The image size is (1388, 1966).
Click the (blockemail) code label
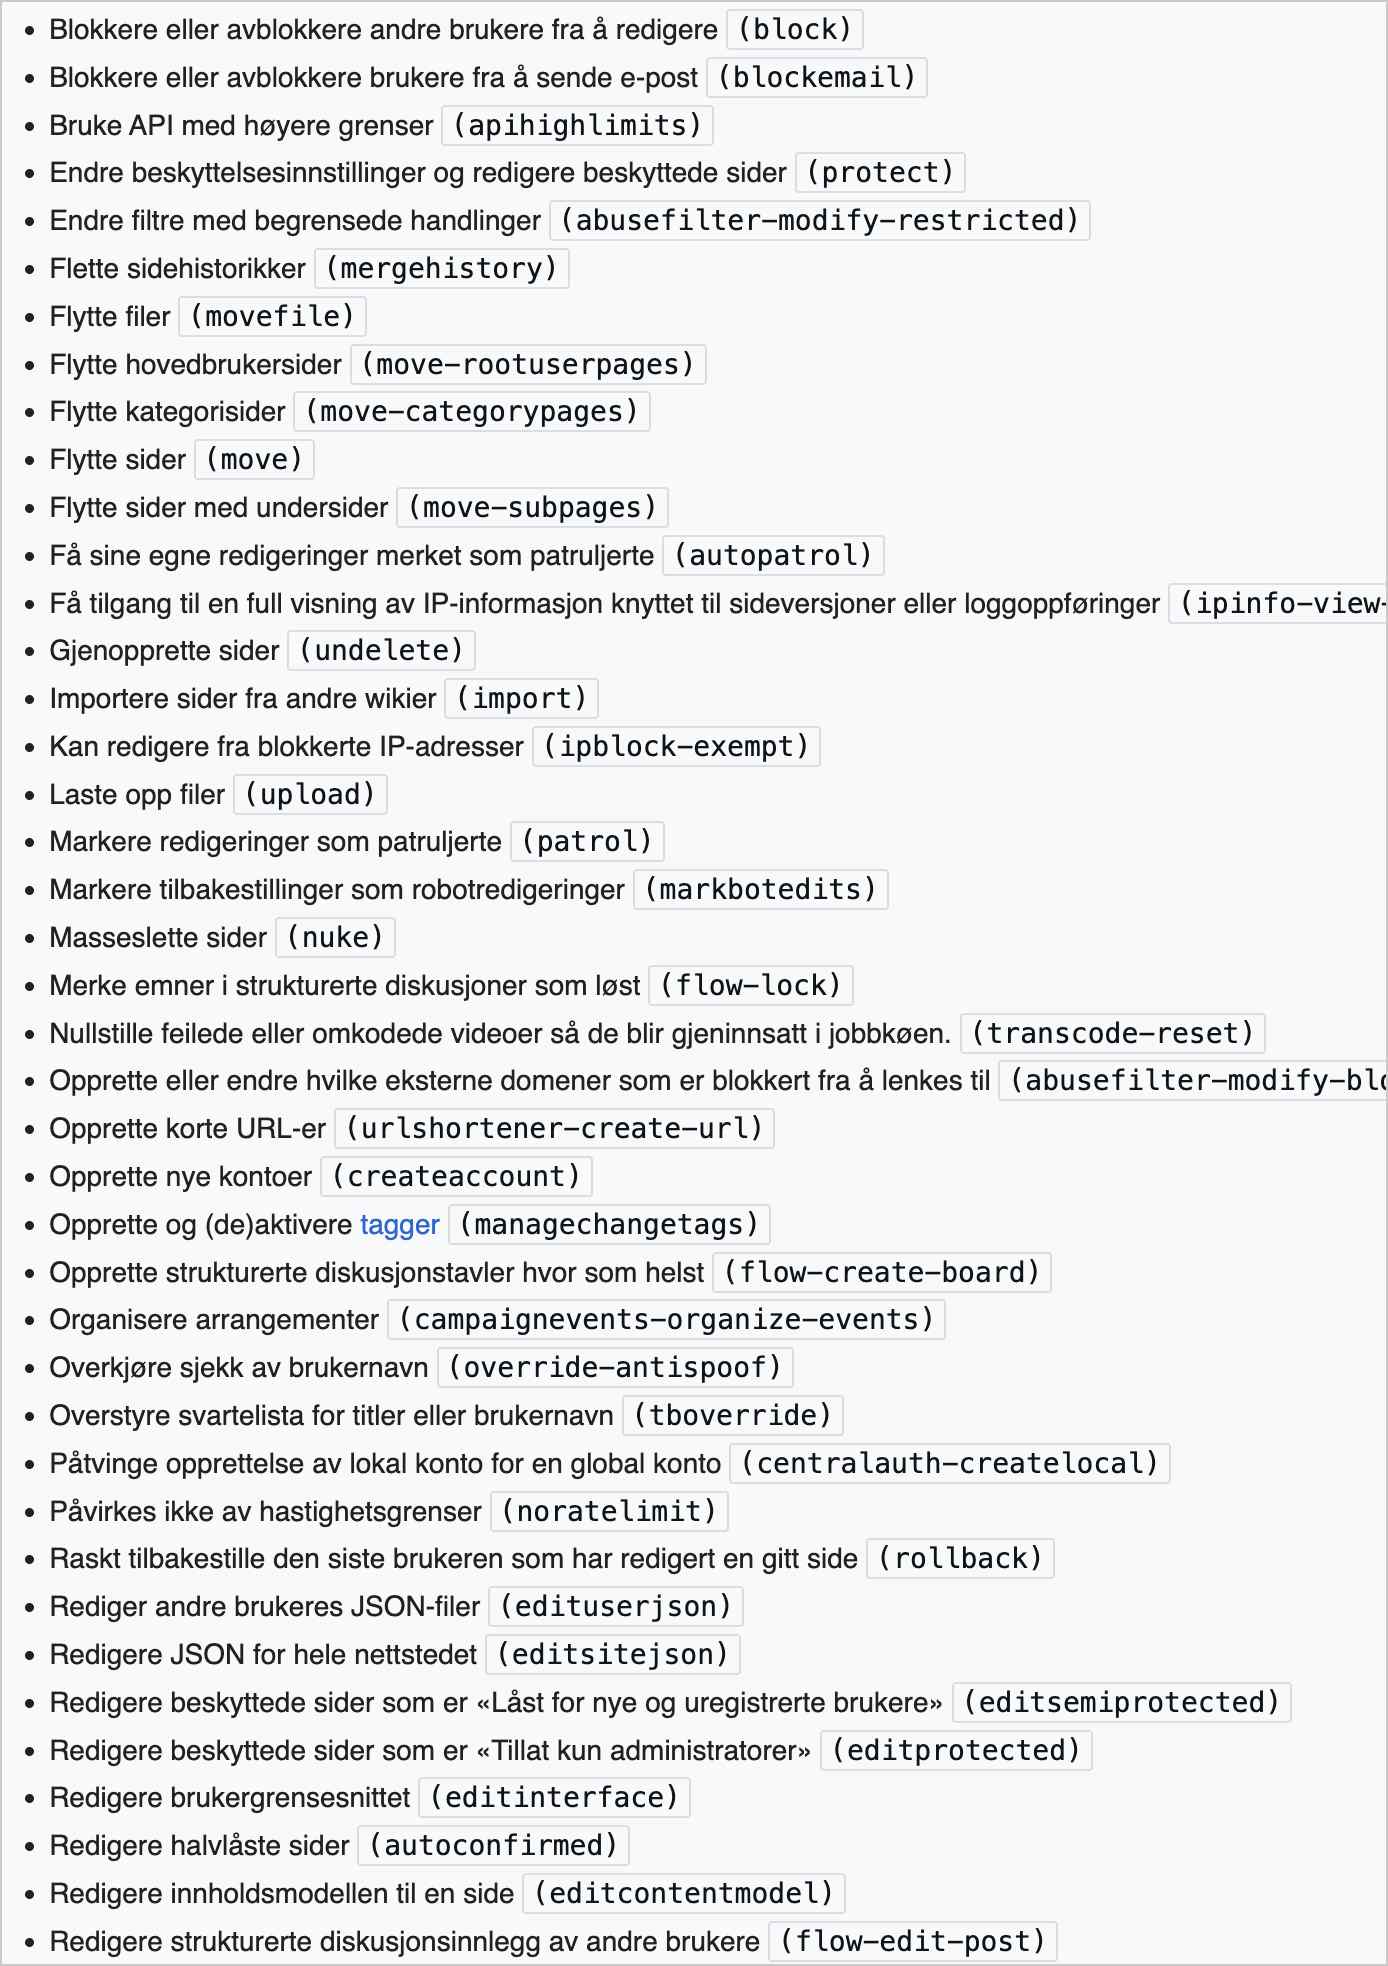pos(816,78)
